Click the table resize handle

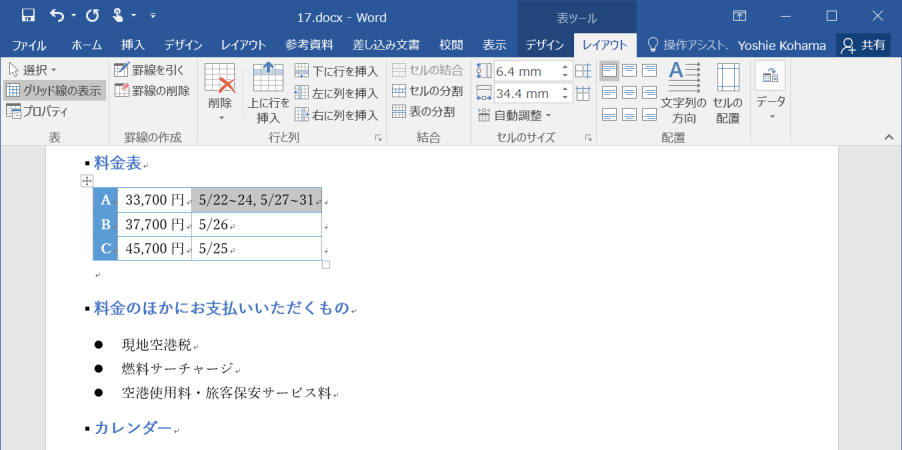coord(326,265)
